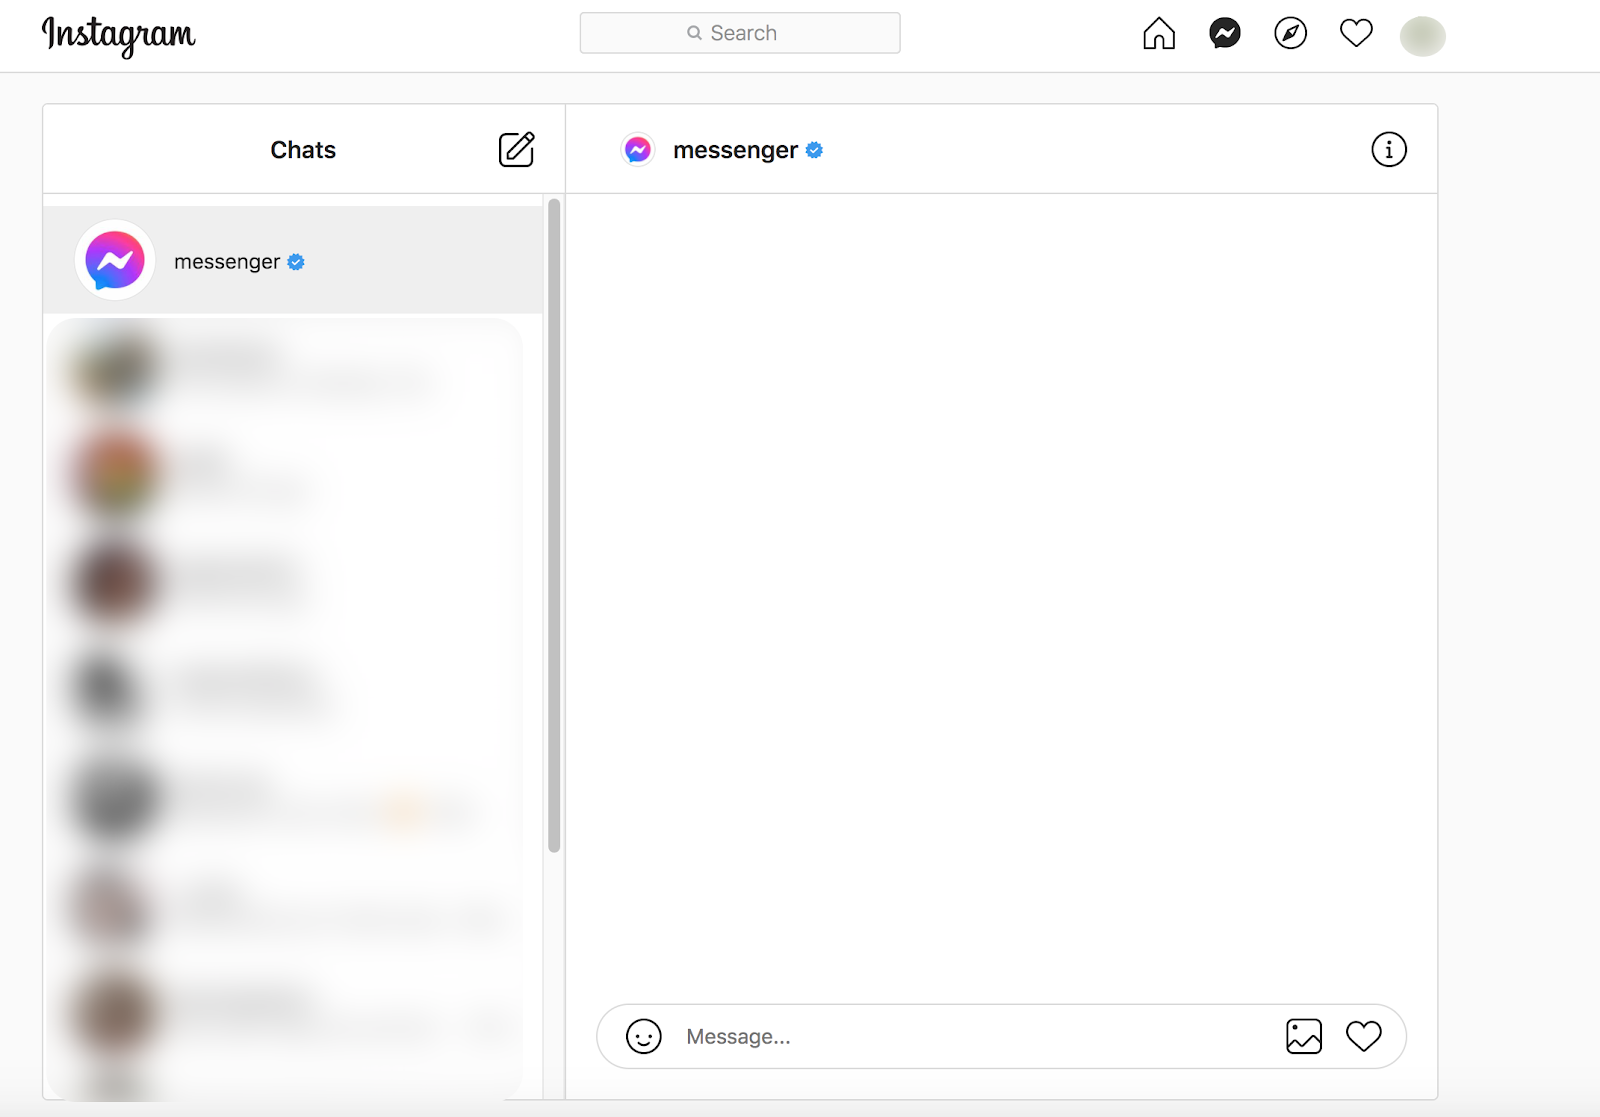The image size is (1600, 1117).
Task: Start a new message with compose icon
Action: point(517,149)
